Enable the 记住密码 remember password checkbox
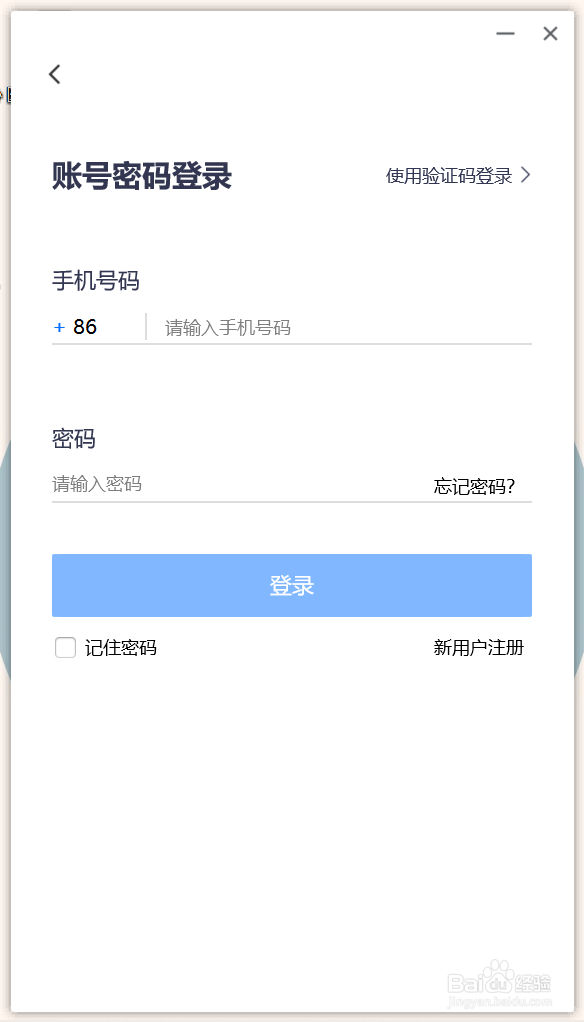The width and height of the screenshot is (584, 1022). (65, 647)
